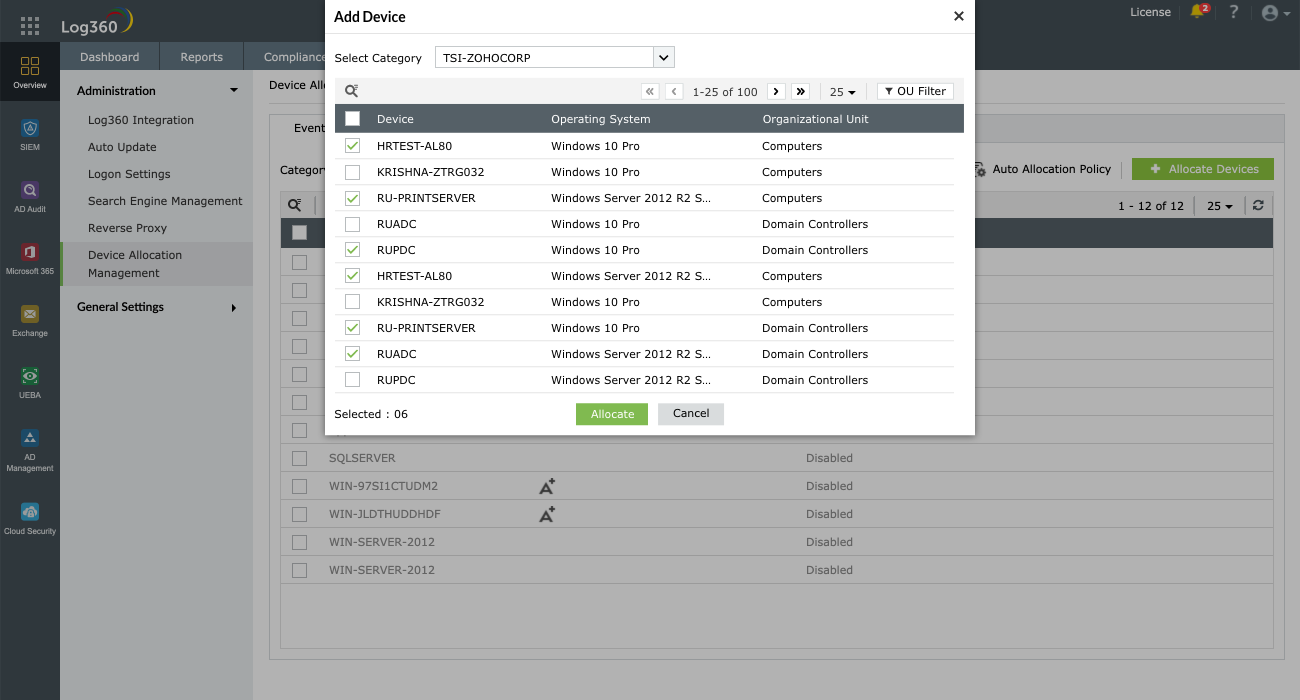This screenshot has width=1300, height=700.
Task: Open Reverse Proxy settings
Action: pos(127,228)
